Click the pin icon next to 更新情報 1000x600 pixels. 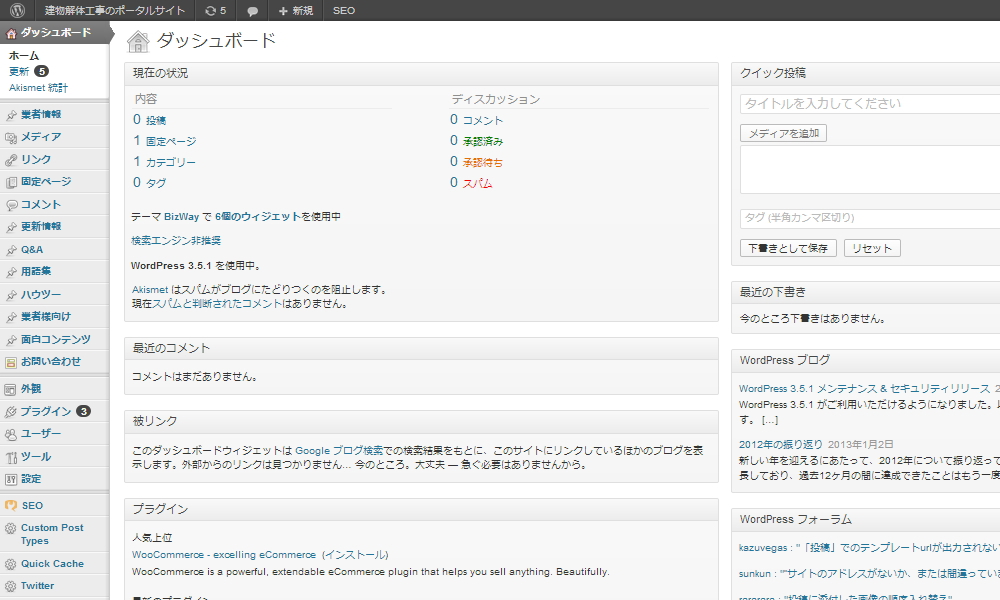click(11, 227)
